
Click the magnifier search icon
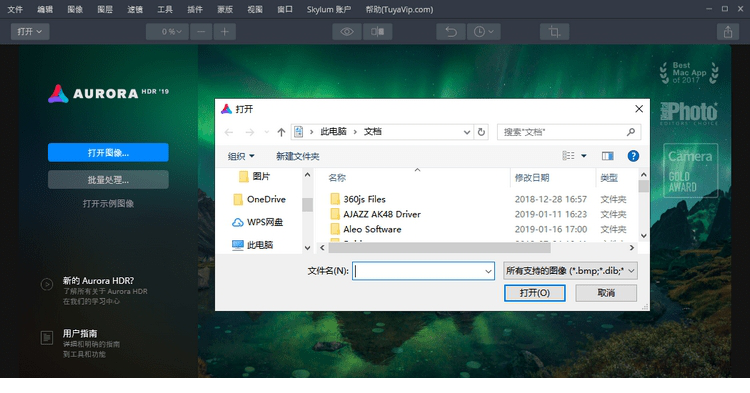pyautogui.click(x=631, y=131)
